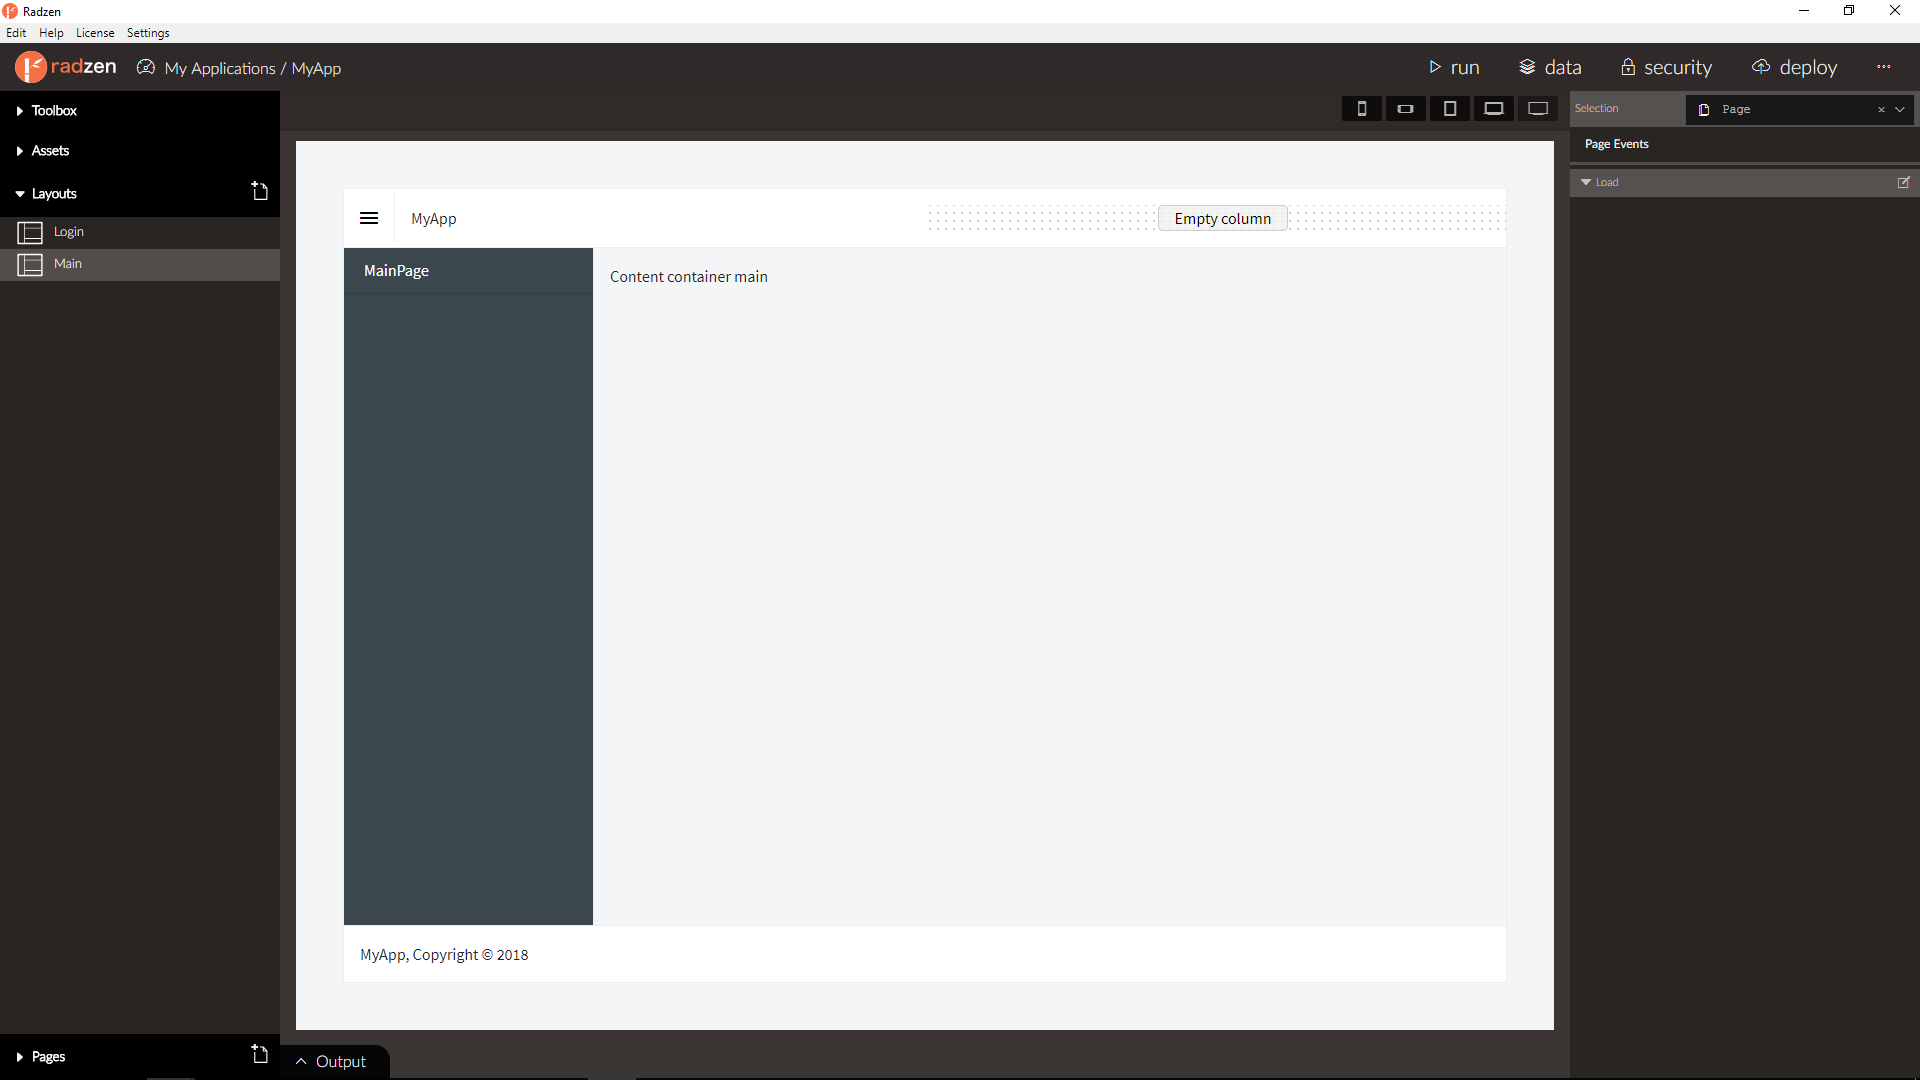Click the run button label
The image size is (1920, 1080).
point(1465,67)
